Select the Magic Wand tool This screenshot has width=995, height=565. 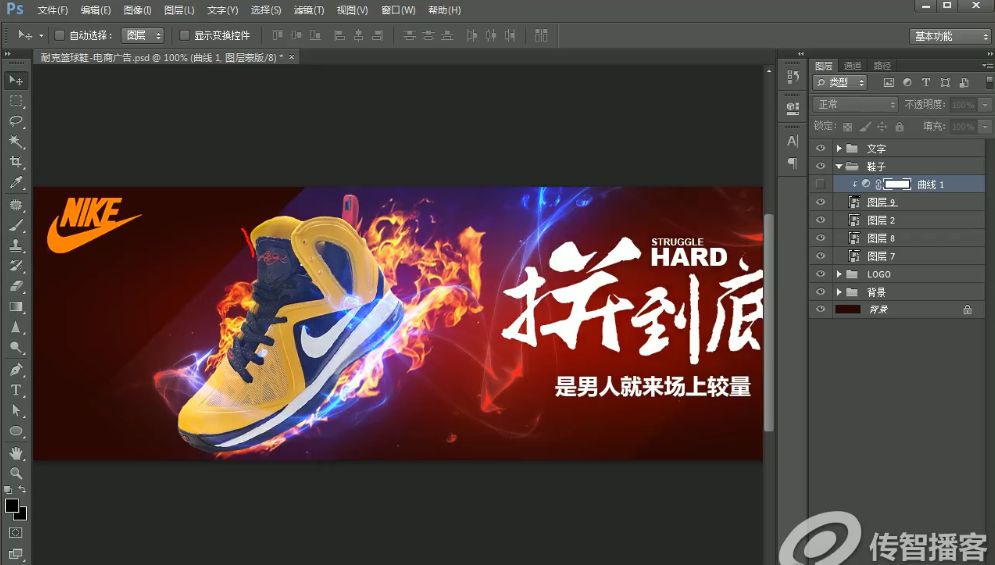[x=16, y=142]
